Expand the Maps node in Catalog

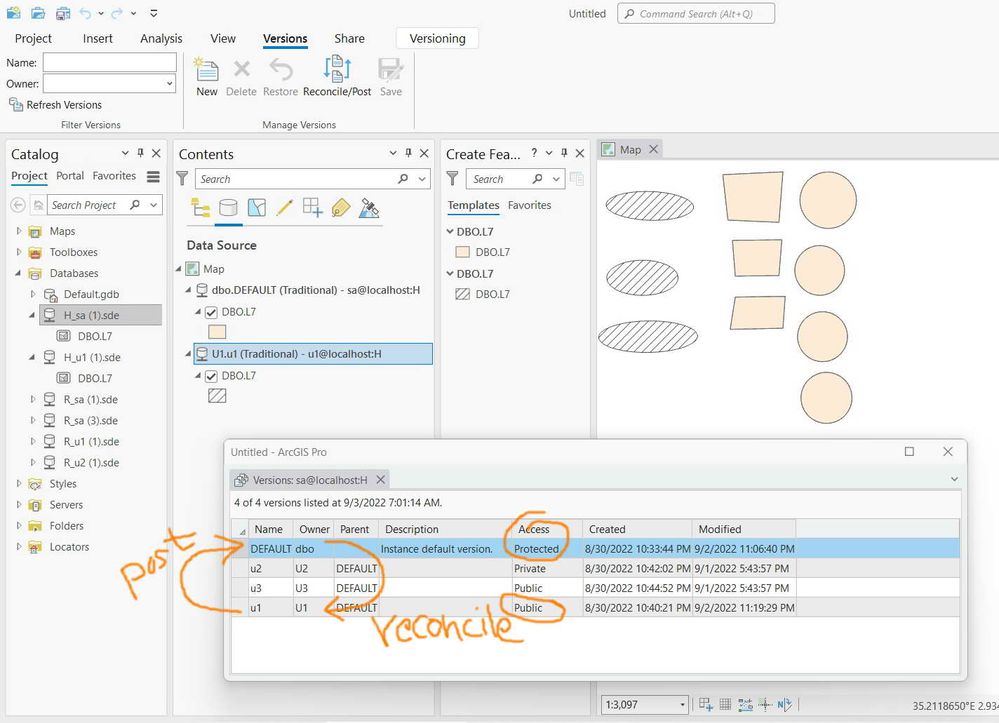tap(18, 231)
